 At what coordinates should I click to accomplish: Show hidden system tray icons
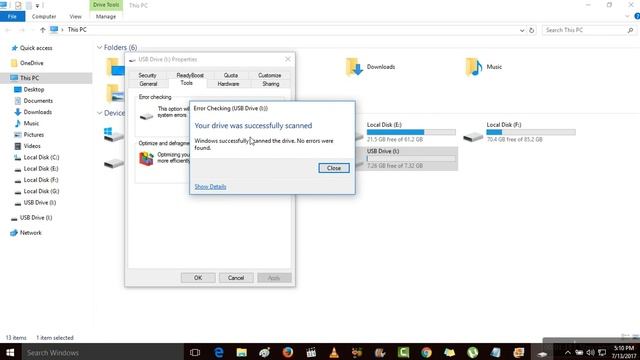tap(568, 352)
